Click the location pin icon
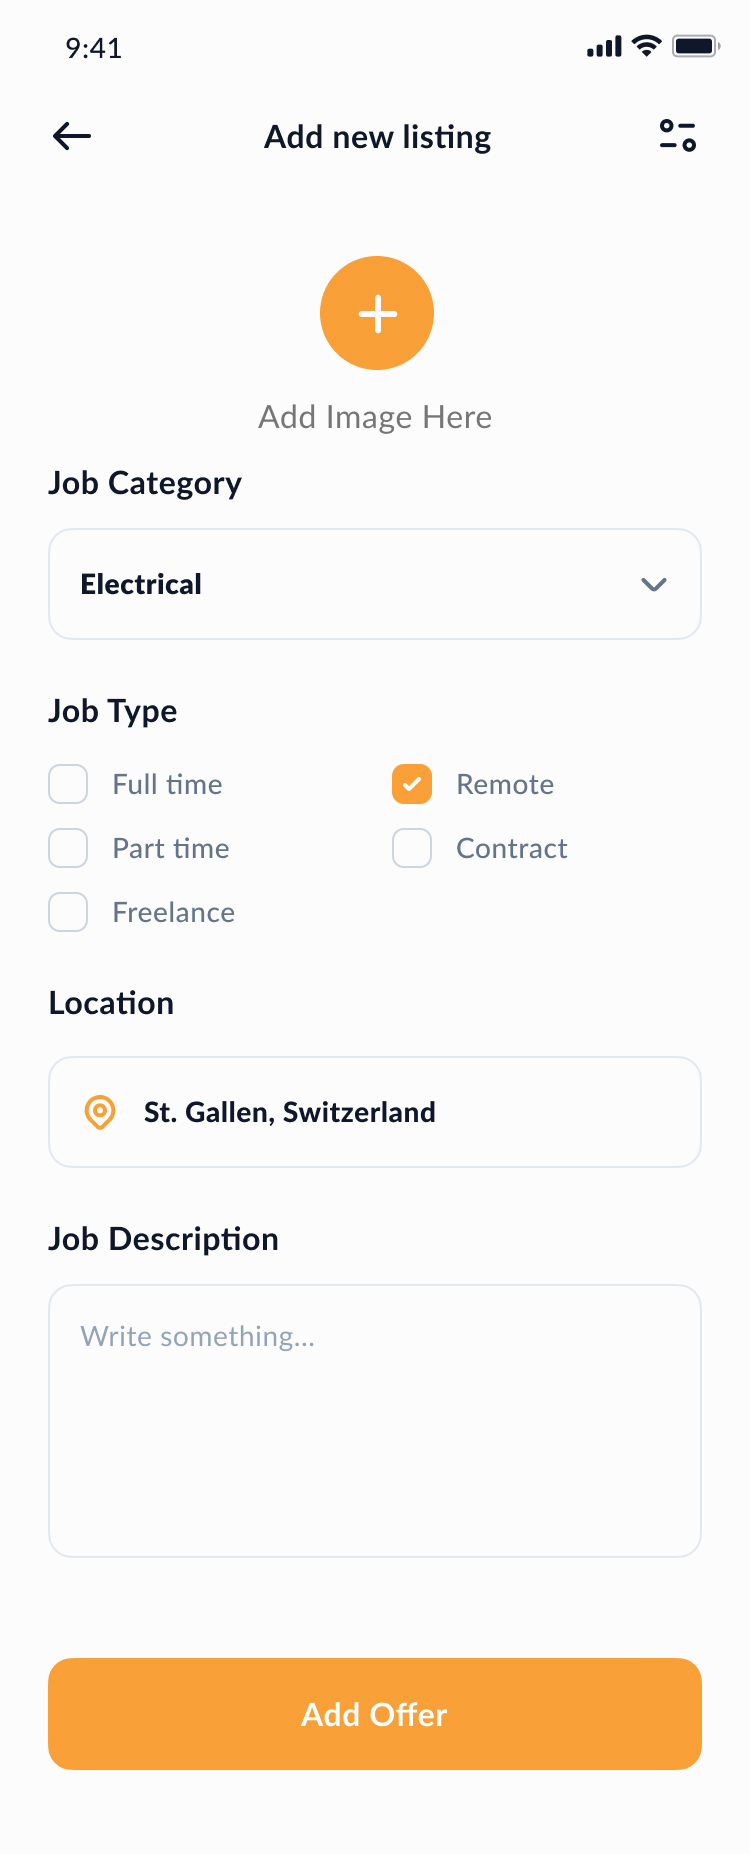Viewport: 750px width, 1854px height. [100, 1112]
